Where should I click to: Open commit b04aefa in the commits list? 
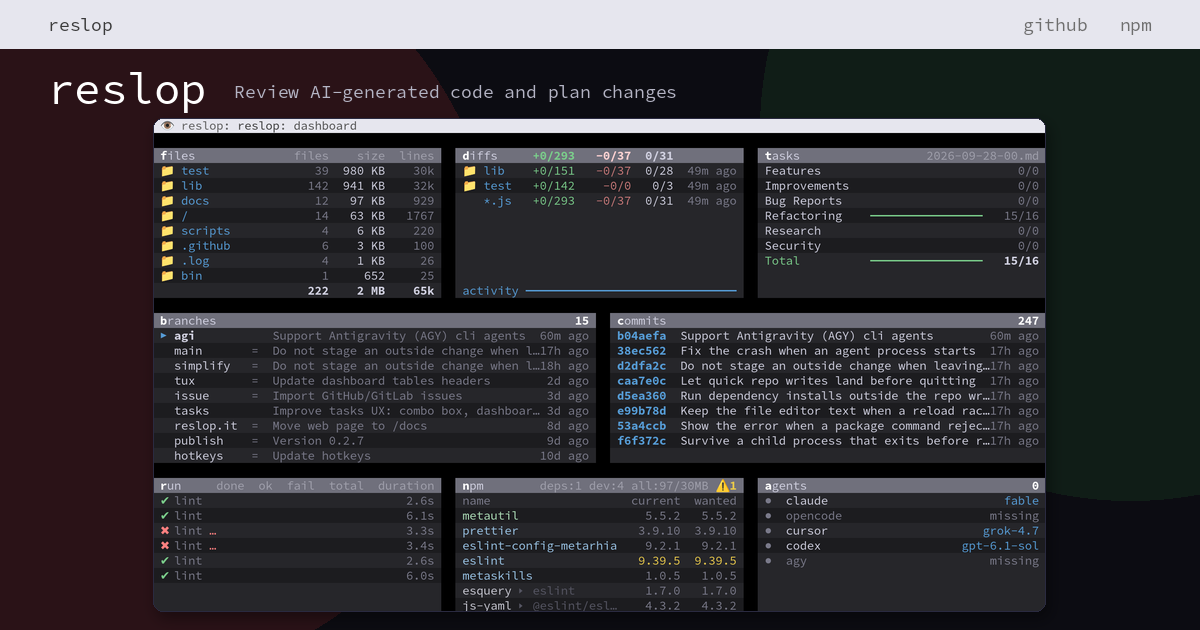click(827, 336)
